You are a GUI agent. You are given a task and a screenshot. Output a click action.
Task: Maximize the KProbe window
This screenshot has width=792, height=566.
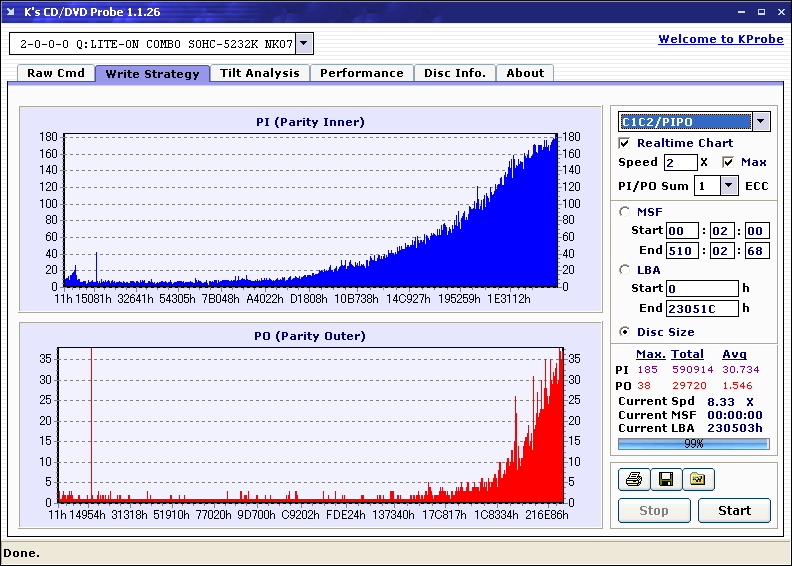point(761,12)
